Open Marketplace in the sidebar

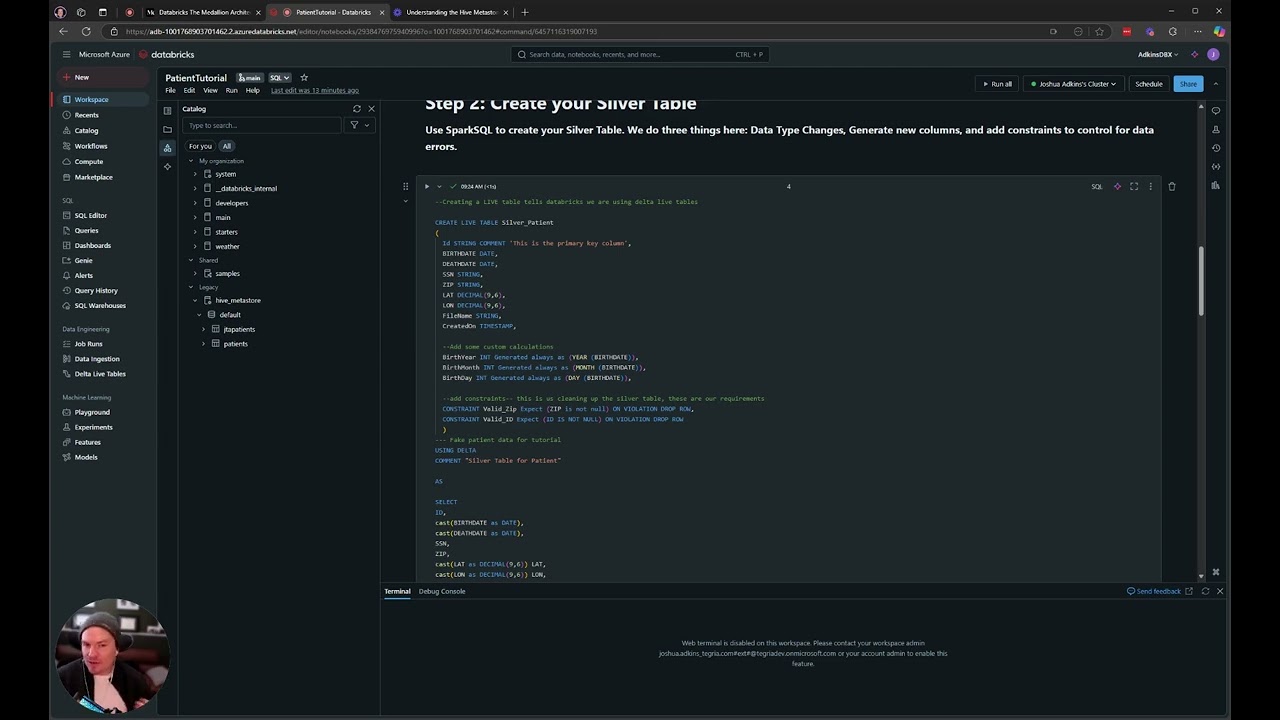click(93, 177)
